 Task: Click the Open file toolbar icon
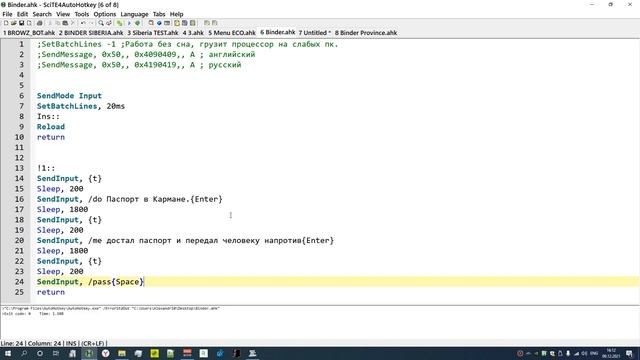(13, 23)
